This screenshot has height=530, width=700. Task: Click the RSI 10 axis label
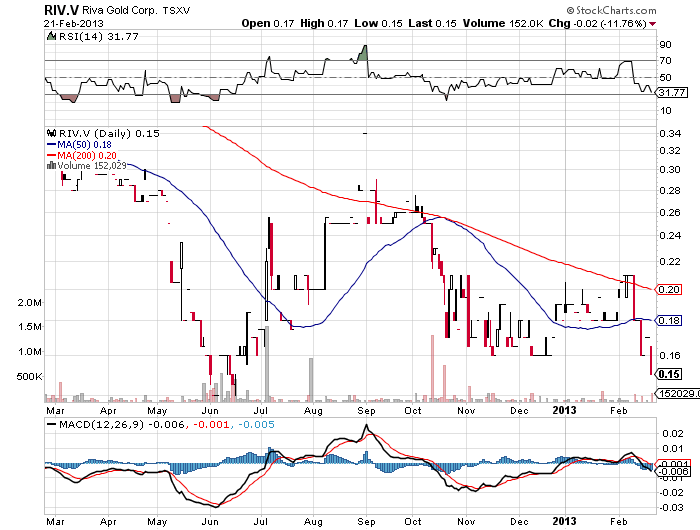[x=665, y=110]
